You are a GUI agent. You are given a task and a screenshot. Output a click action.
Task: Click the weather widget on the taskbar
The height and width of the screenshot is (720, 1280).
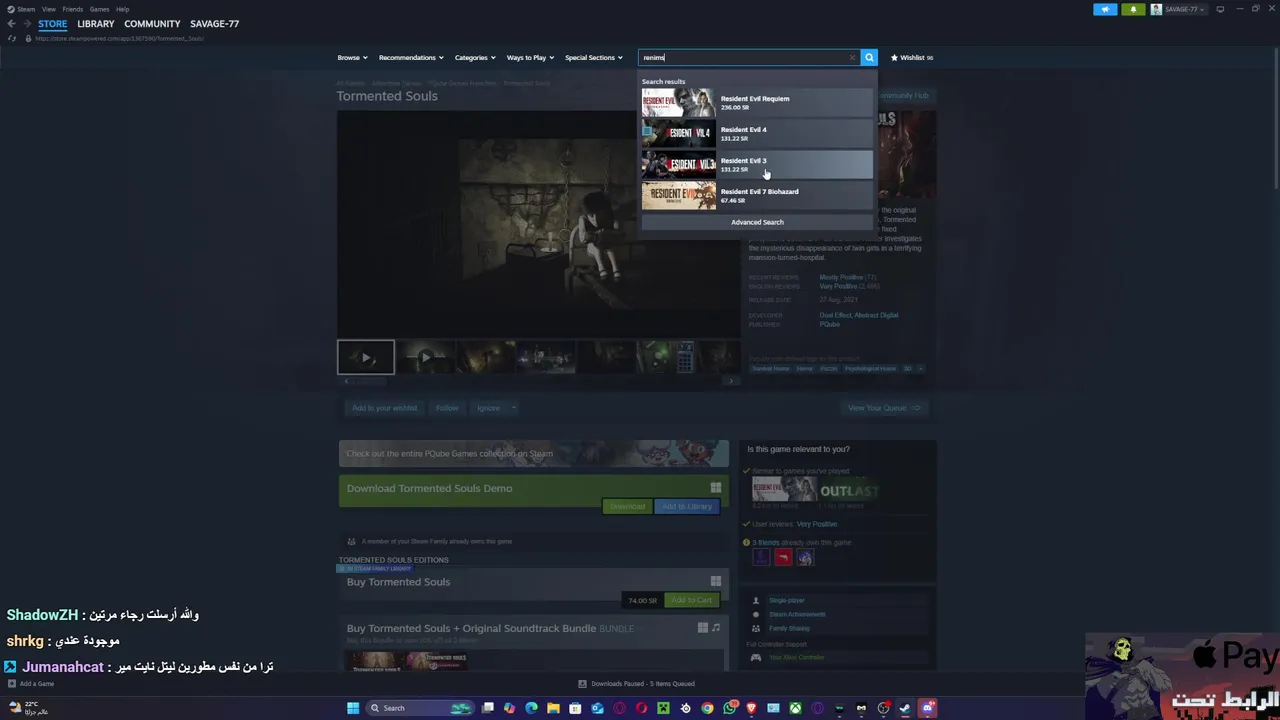(28, 708)
